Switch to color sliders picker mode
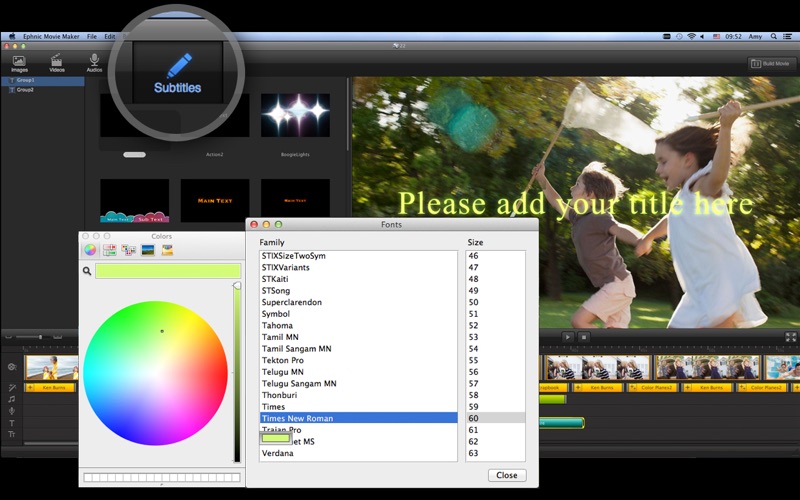Screen dimensions: 800x500 (109, 250)
